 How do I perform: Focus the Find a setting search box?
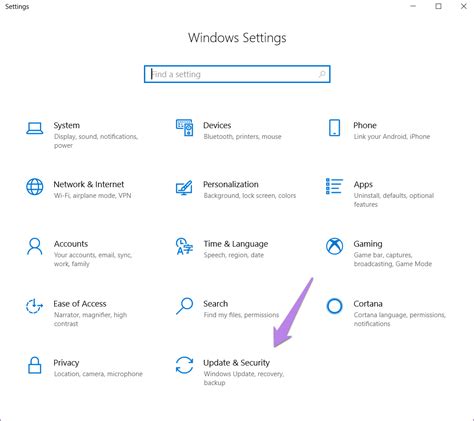point(237,74)
